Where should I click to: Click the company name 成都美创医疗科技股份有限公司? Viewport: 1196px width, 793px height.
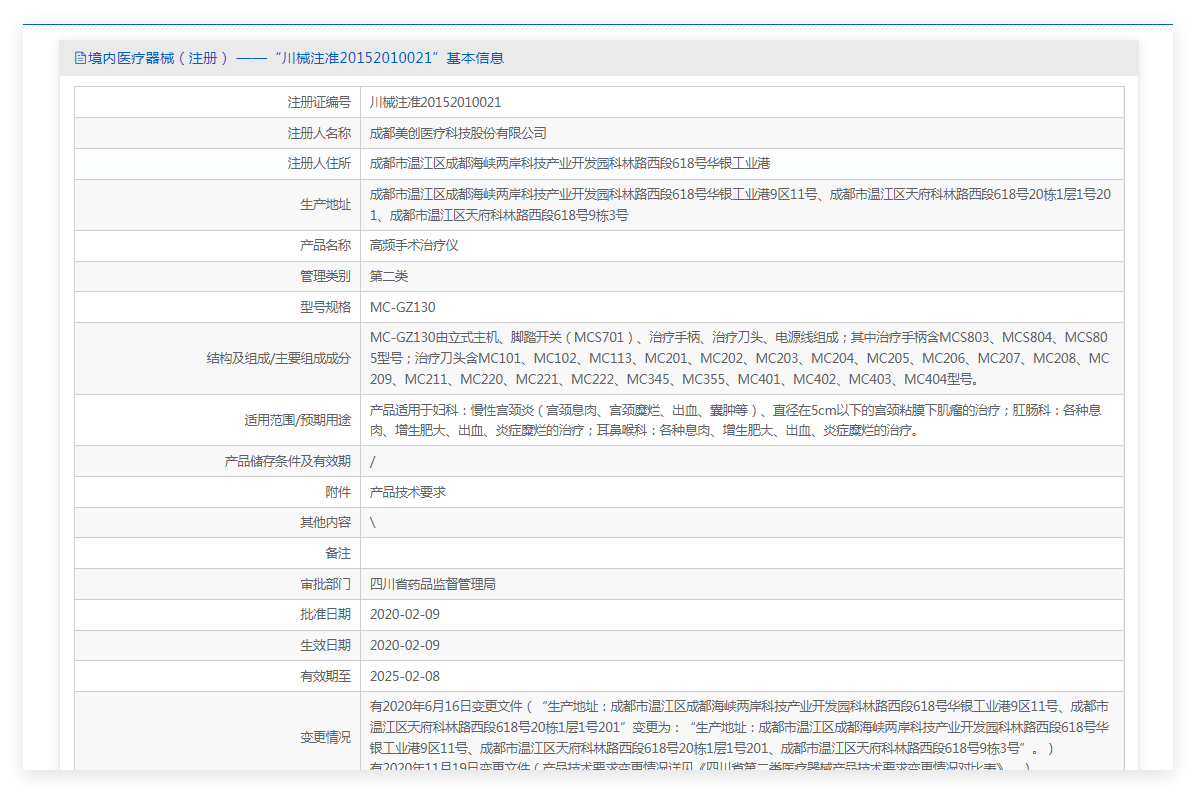(458, 133)
